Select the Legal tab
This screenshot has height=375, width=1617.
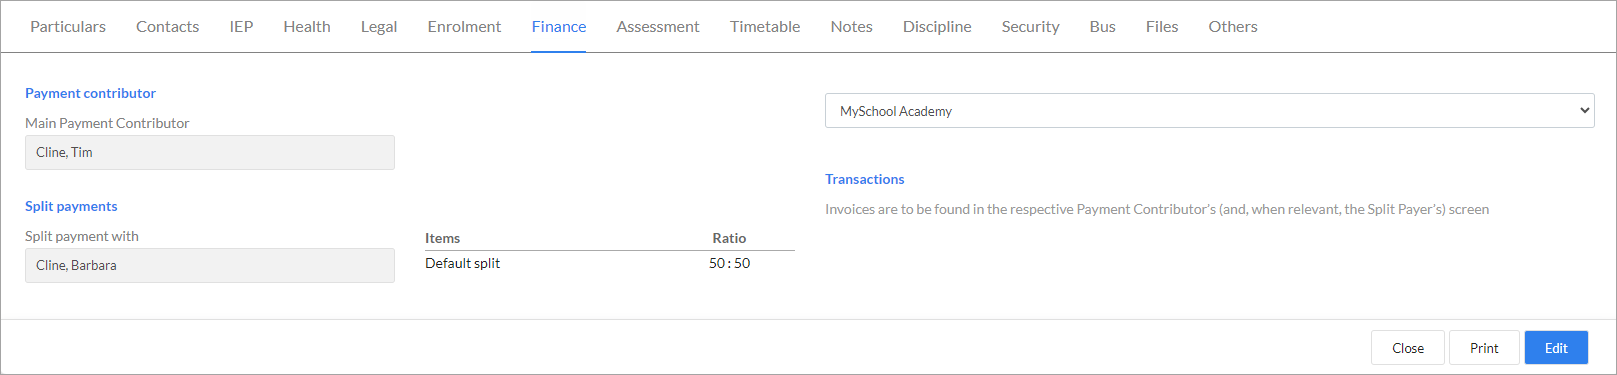point(379,27)
